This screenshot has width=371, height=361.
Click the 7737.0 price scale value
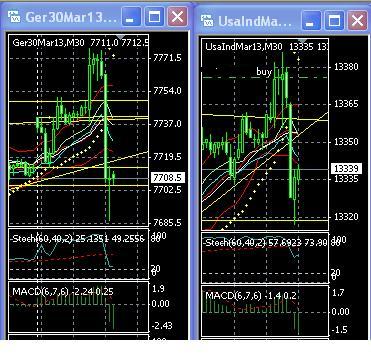tap(167, 124)
